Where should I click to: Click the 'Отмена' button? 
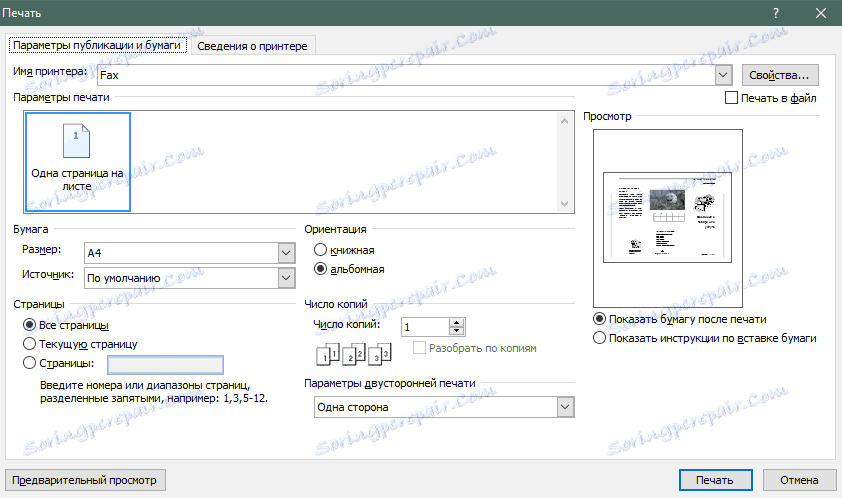point(800,480)
